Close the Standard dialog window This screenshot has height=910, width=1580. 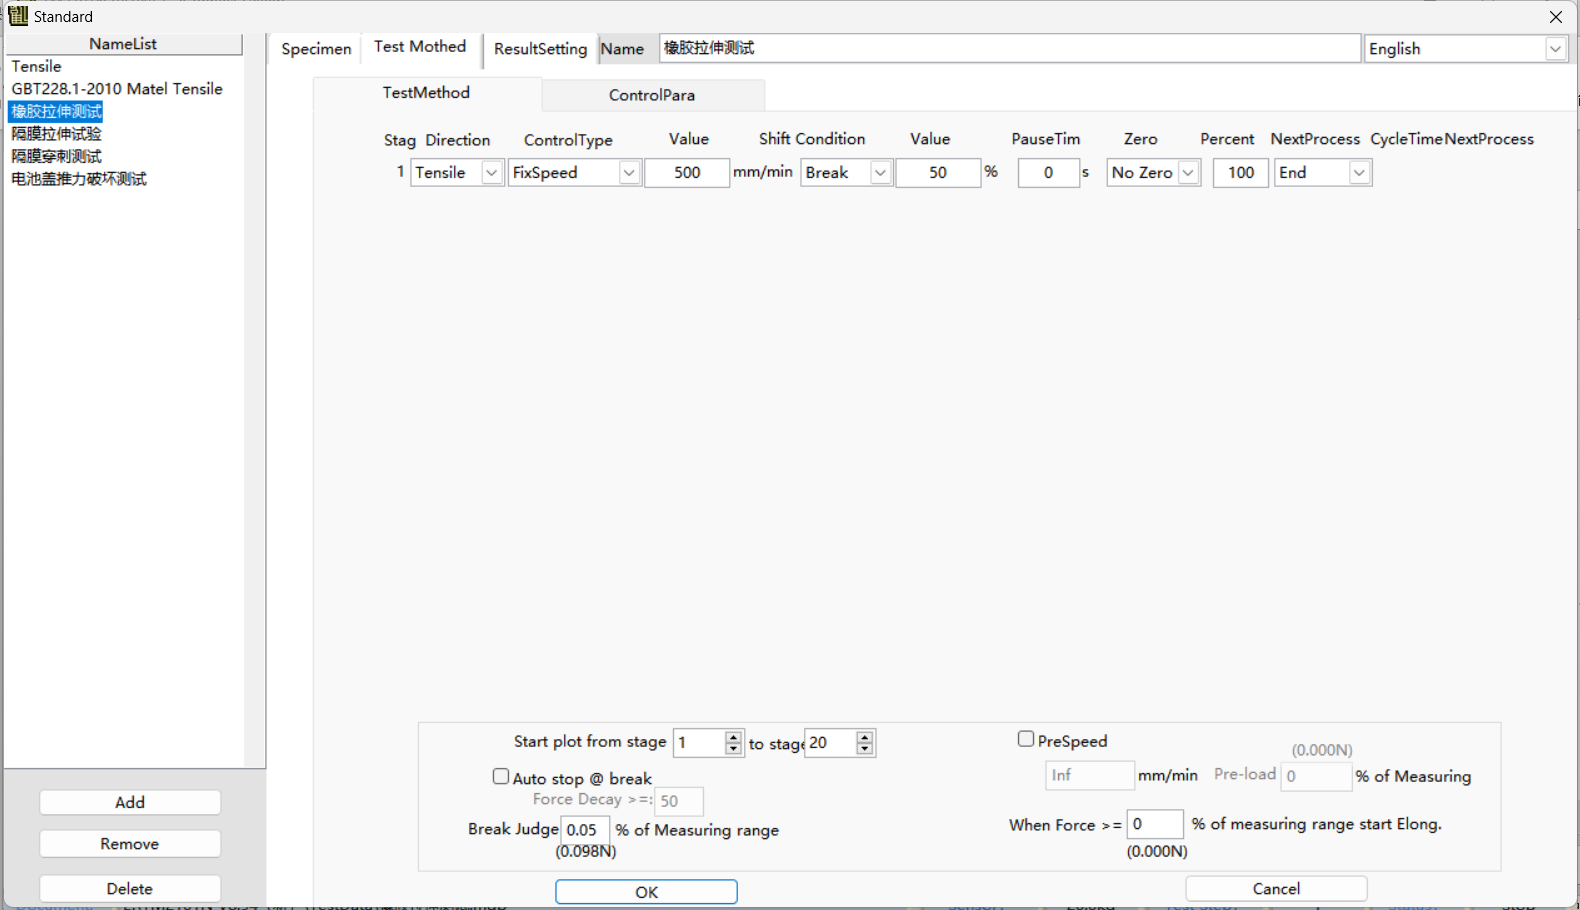(1555, 17)
